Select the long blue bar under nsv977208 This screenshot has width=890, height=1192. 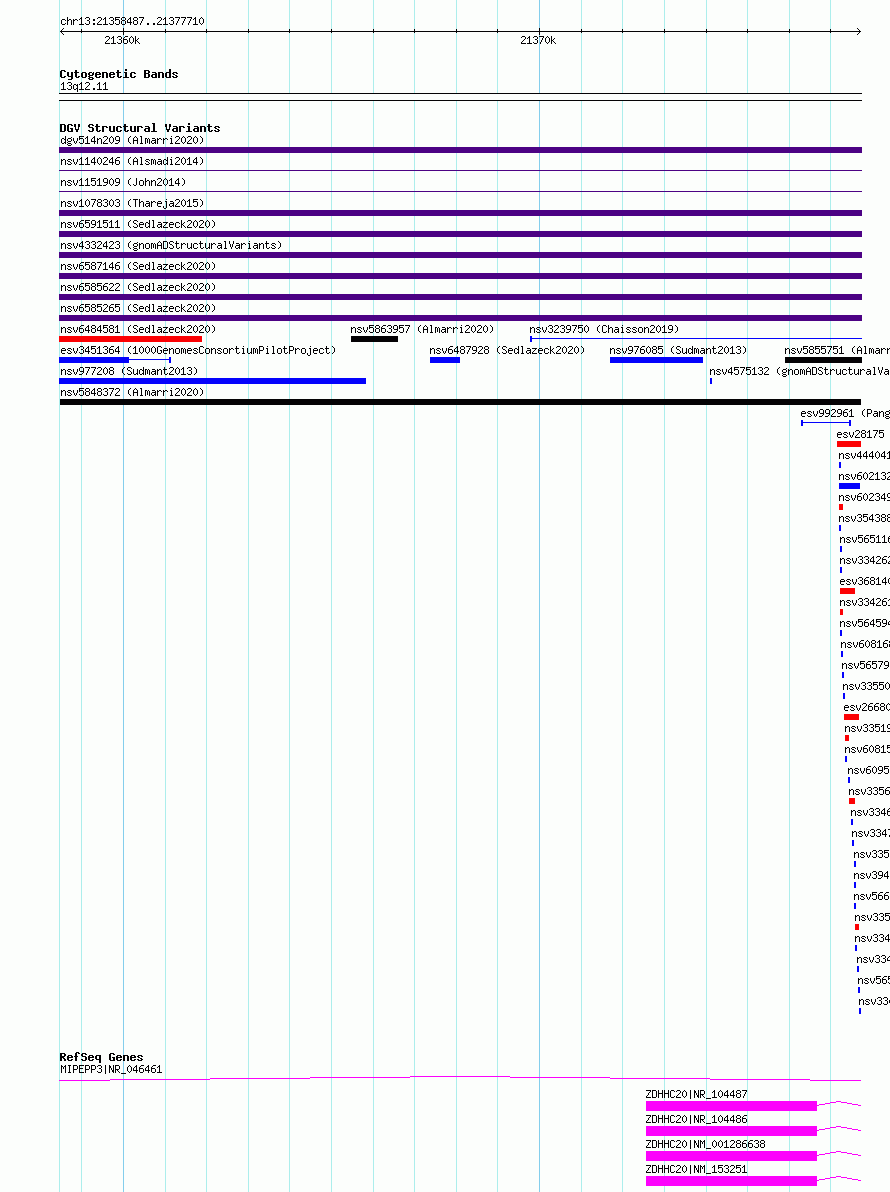pos(213,382)
